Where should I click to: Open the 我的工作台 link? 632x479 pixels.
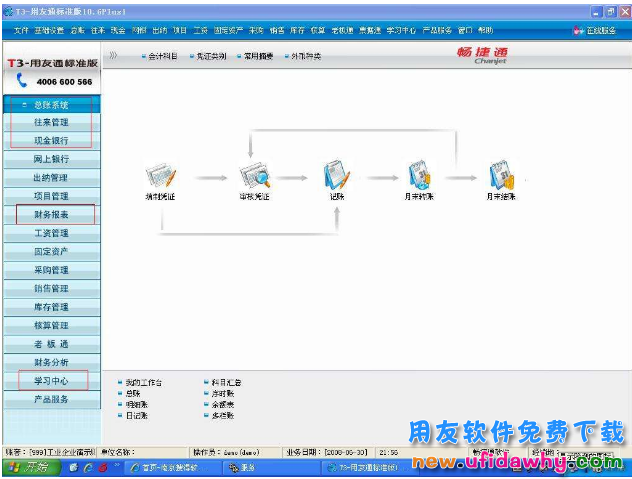point(145,382)
